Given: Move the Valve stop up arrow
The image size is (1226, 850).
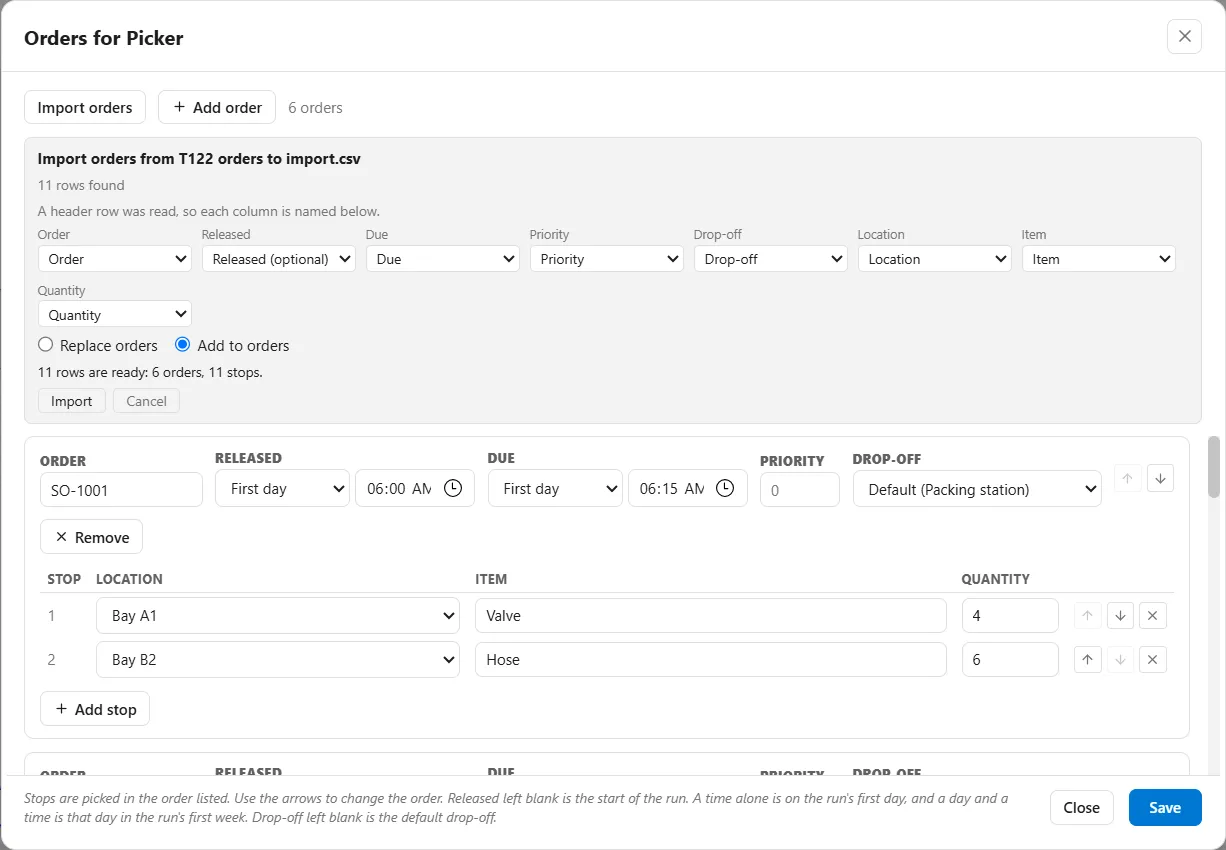Looking at the screenshot, I should pos(1088,616).
